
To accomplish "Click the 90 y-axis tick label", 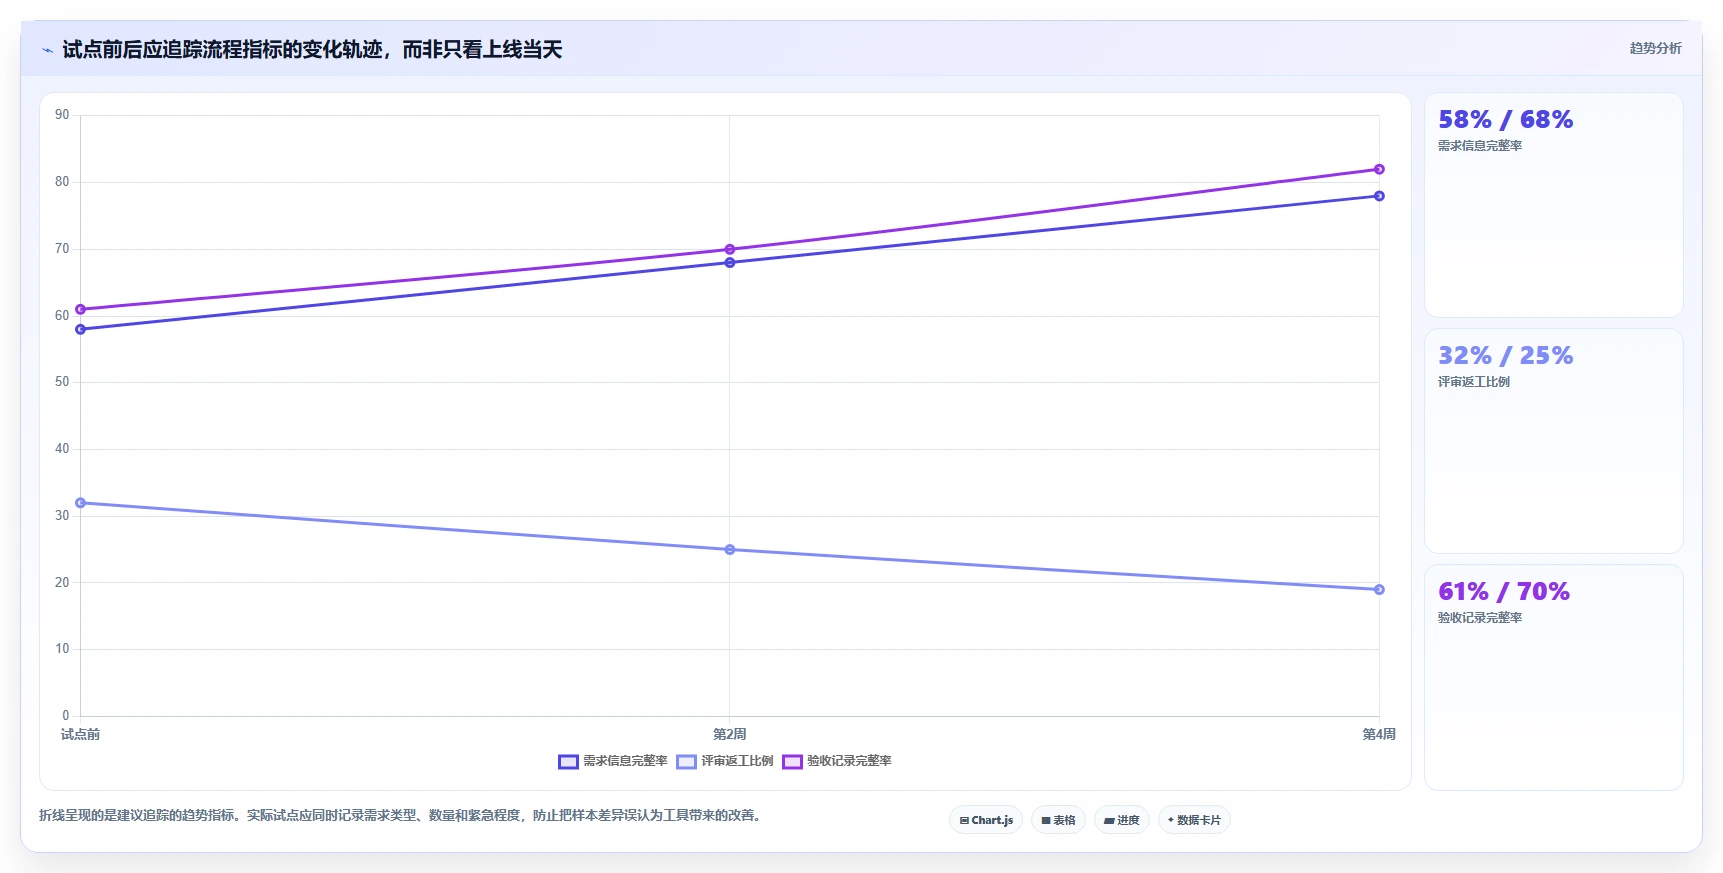I will click(x=62, y=115).
